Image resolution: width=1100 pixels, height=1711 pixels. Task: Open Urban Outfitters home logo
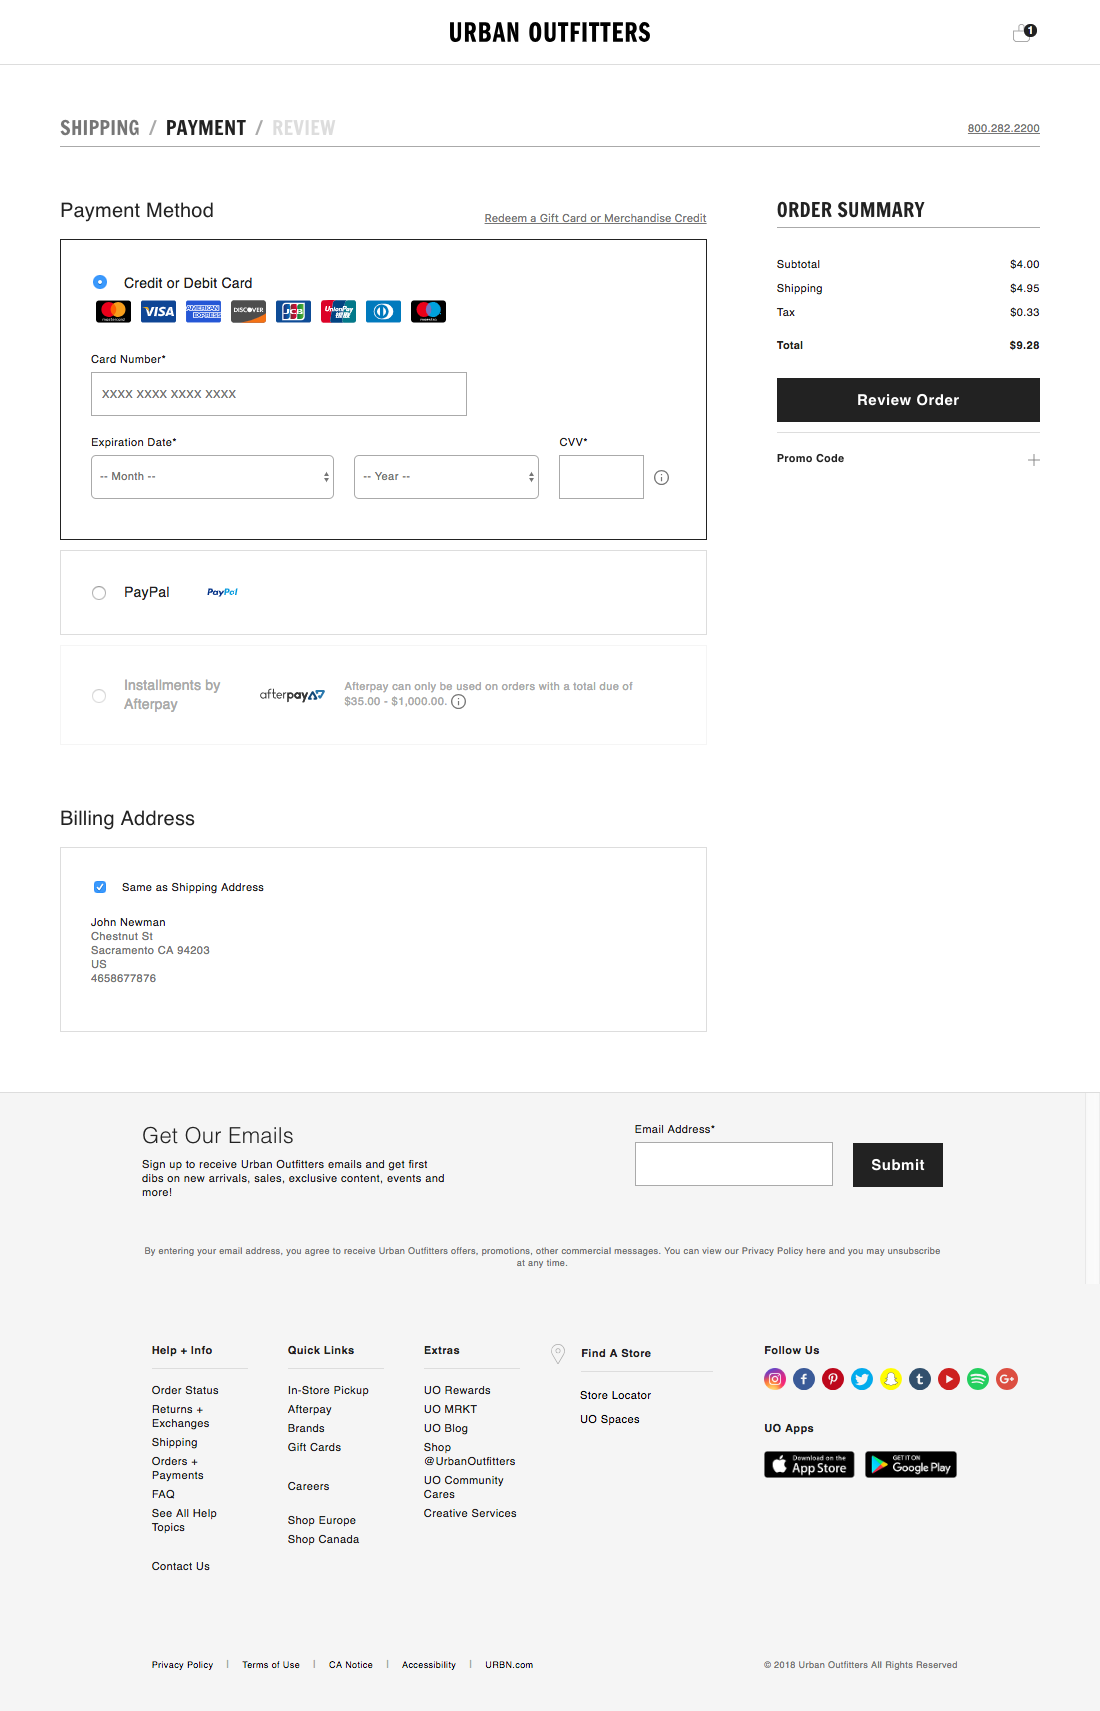tap(550, 33)
